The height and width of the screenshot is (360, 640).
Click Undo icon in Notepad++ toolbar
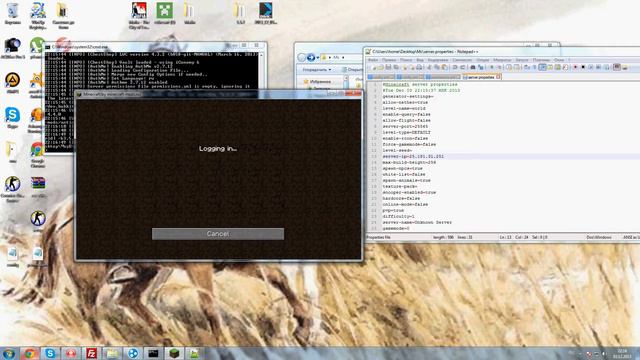455,67
